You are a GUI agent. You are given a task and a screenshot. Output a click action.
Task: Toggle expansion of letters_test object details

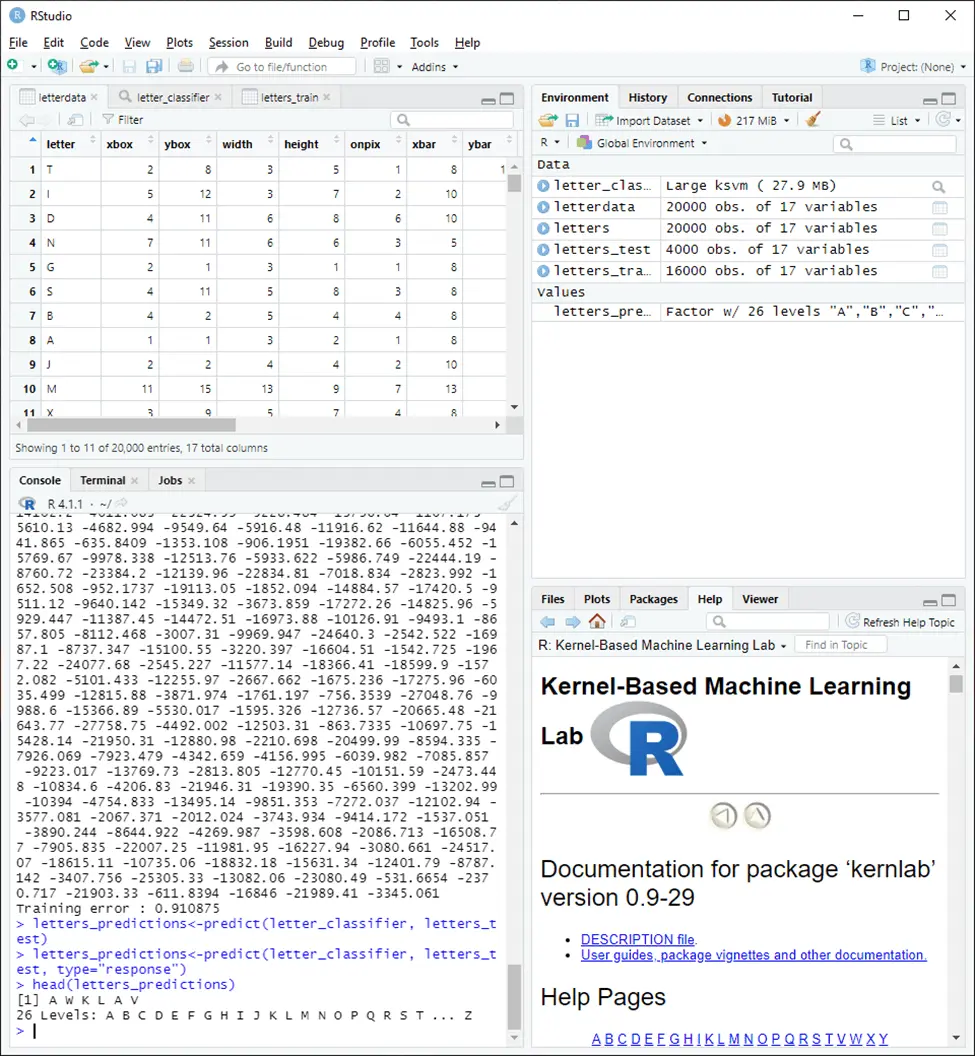pyautogui.click(x=543, y=250)
